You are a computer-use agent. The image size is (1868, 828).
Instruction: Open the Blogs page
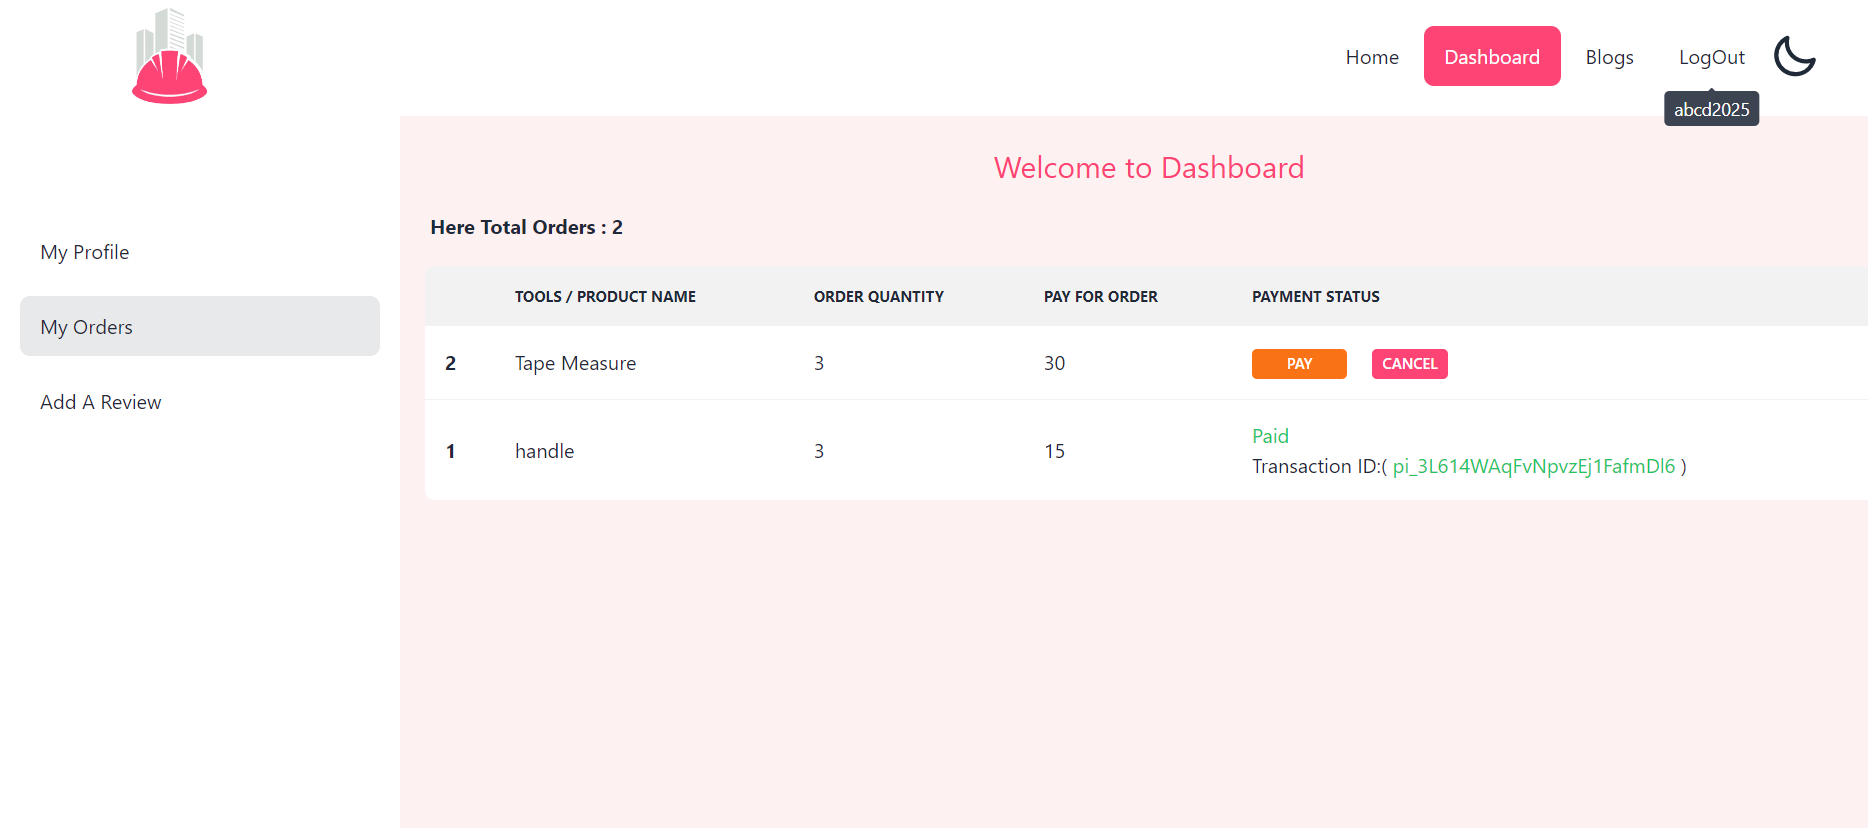pyautogui.click(x=1609, y=57)
